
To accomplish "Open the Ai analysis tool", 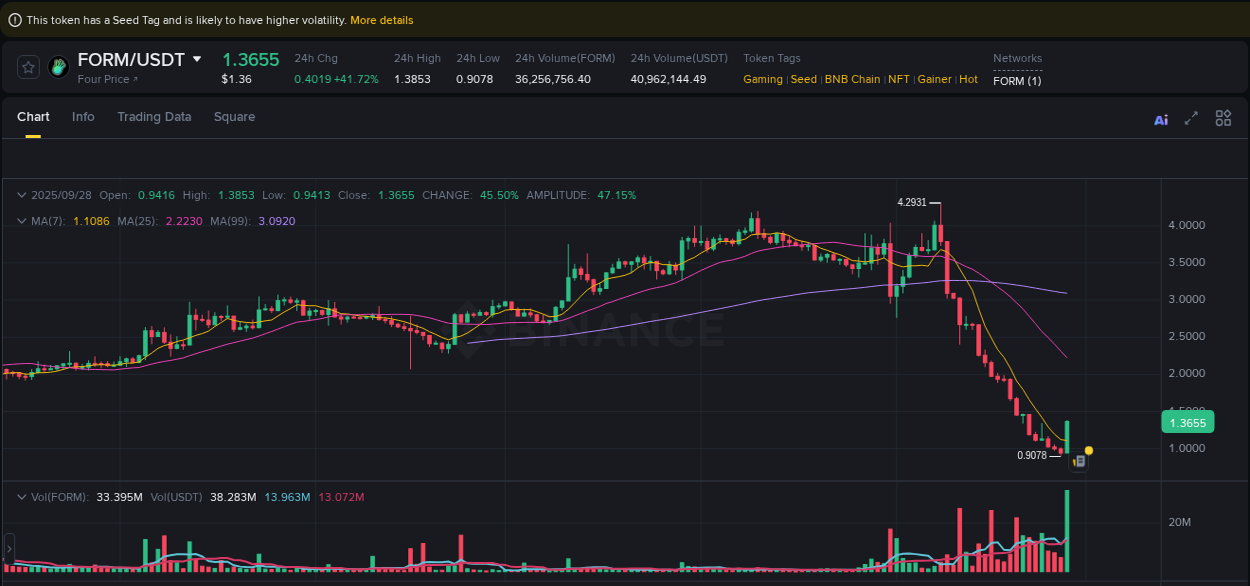I will click(1160, 119).
